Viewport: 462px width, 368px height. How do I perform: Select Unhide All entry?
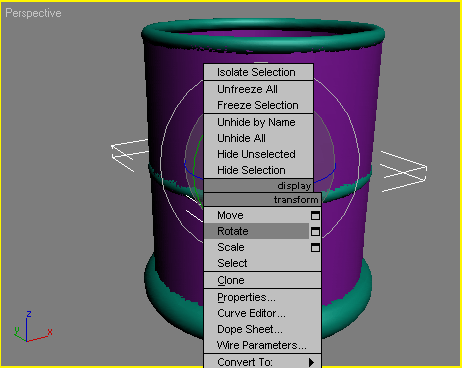[x=259, y=138]
